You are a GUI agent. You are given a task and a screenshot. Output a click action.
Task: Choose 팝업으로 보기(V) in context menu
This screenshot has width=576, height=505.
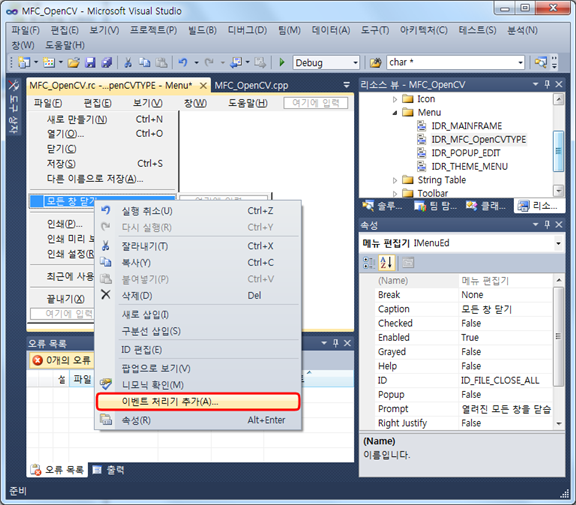coord(198,368)
